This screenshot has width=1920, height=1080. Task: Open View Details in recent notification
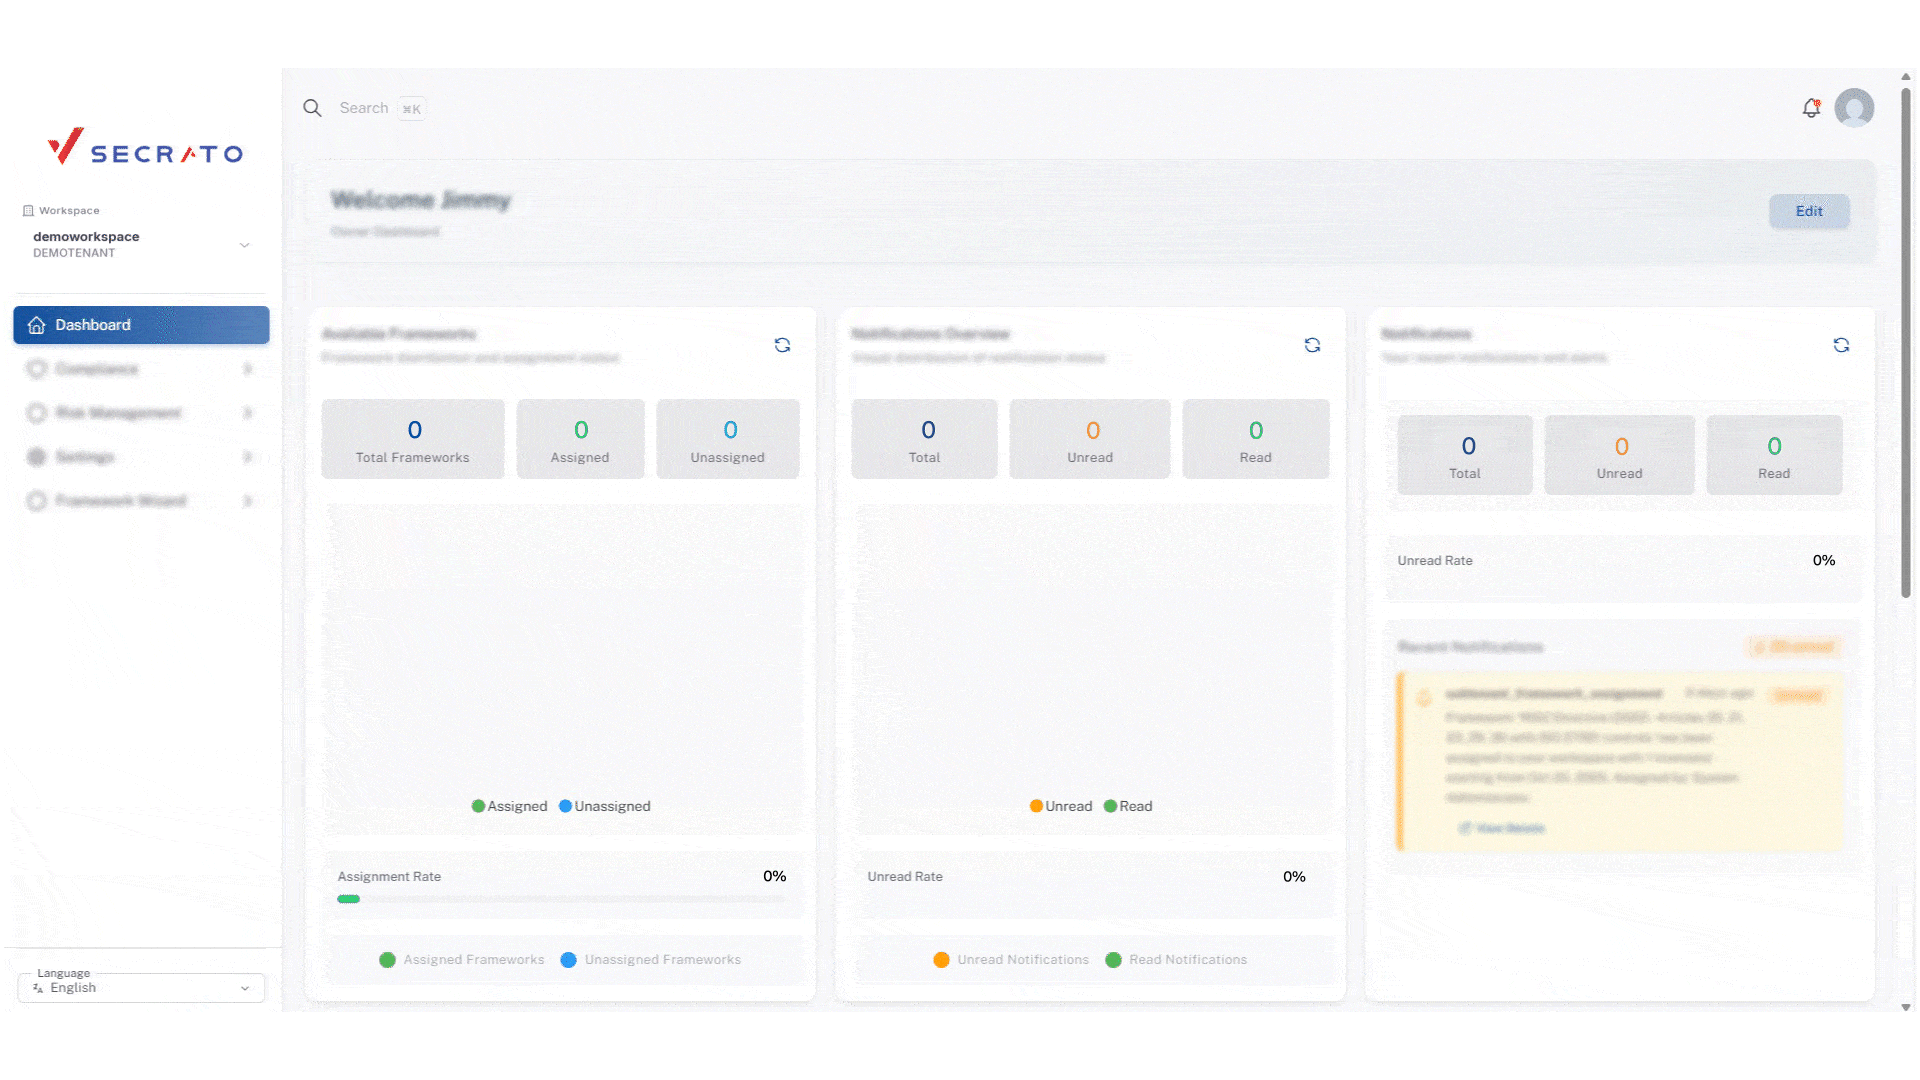point(1502,828)
